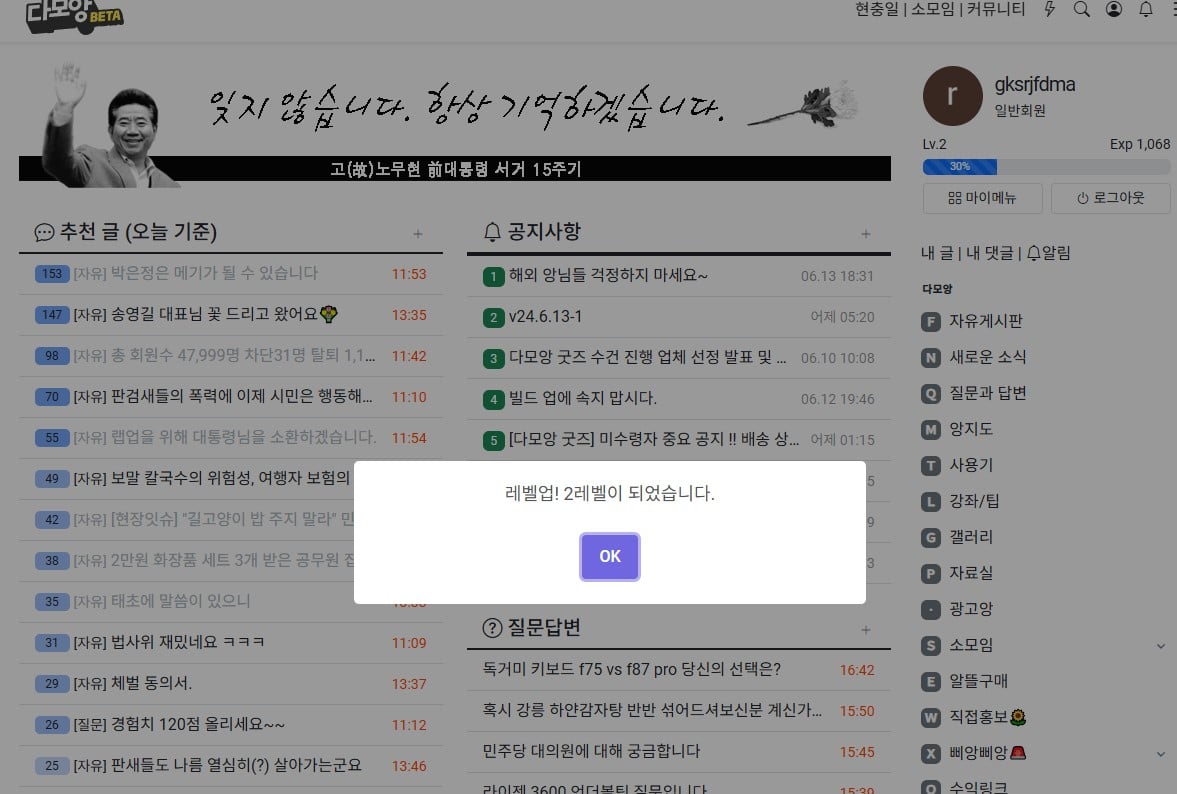Open the search magnifier icon in header
This screenshot has height=794, width=1177.
click(x=1082, y=9)
